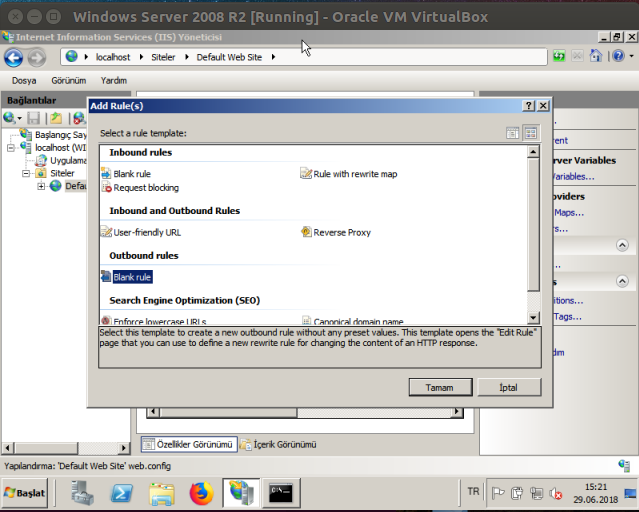Switch to command prompt taskbar window
This screenshot has width=639, height=512.
pyautogui.click(x=281, y=493)
